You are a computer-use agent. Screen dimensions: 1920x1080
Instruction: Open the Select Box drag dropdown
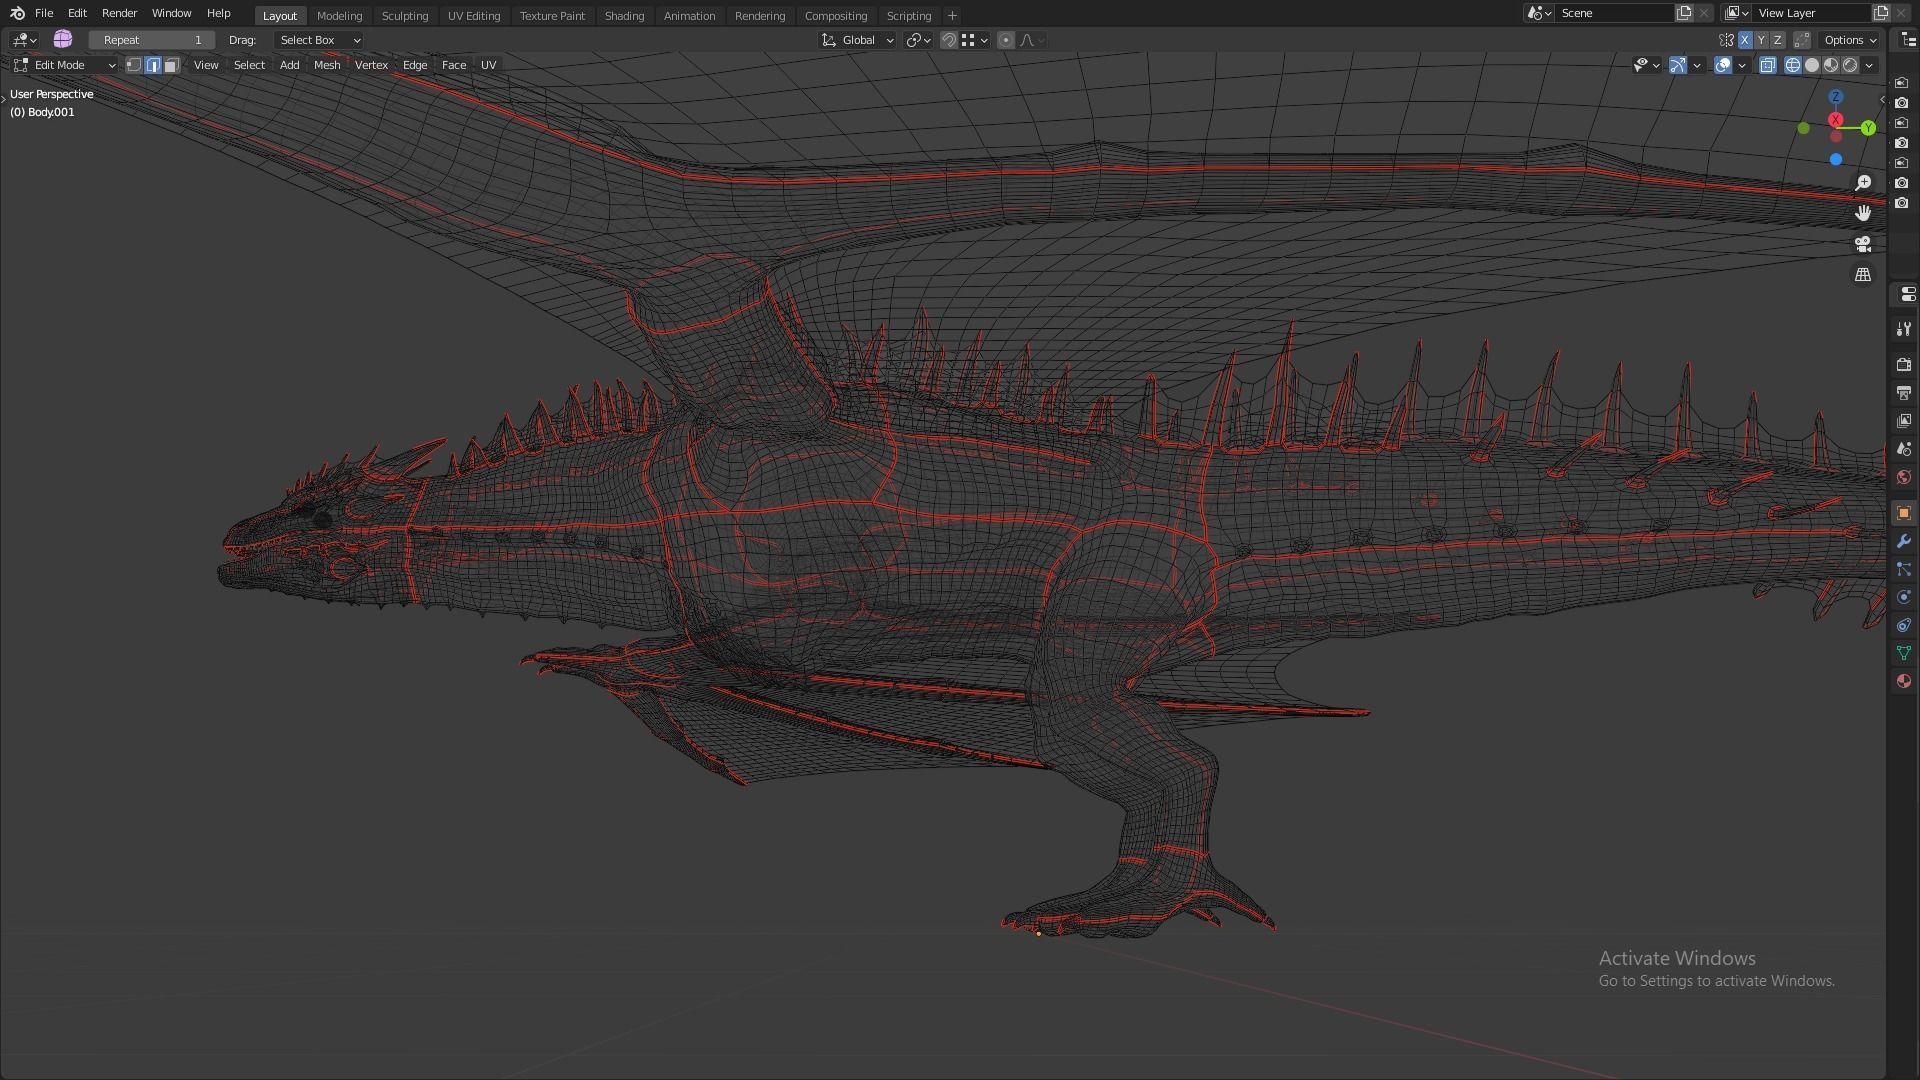(x=319, y=40)
